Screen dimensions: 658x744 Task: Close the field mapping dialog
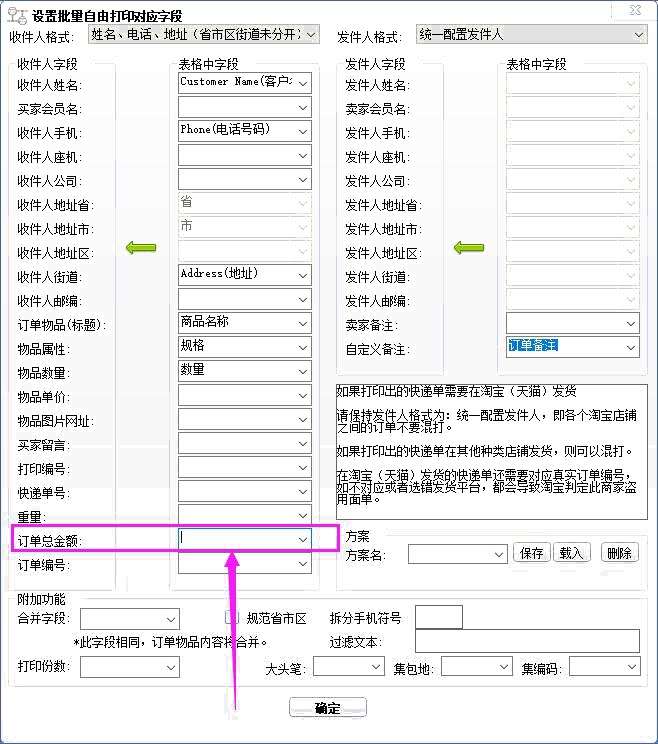pyautogui.click(x=635, y=10)
